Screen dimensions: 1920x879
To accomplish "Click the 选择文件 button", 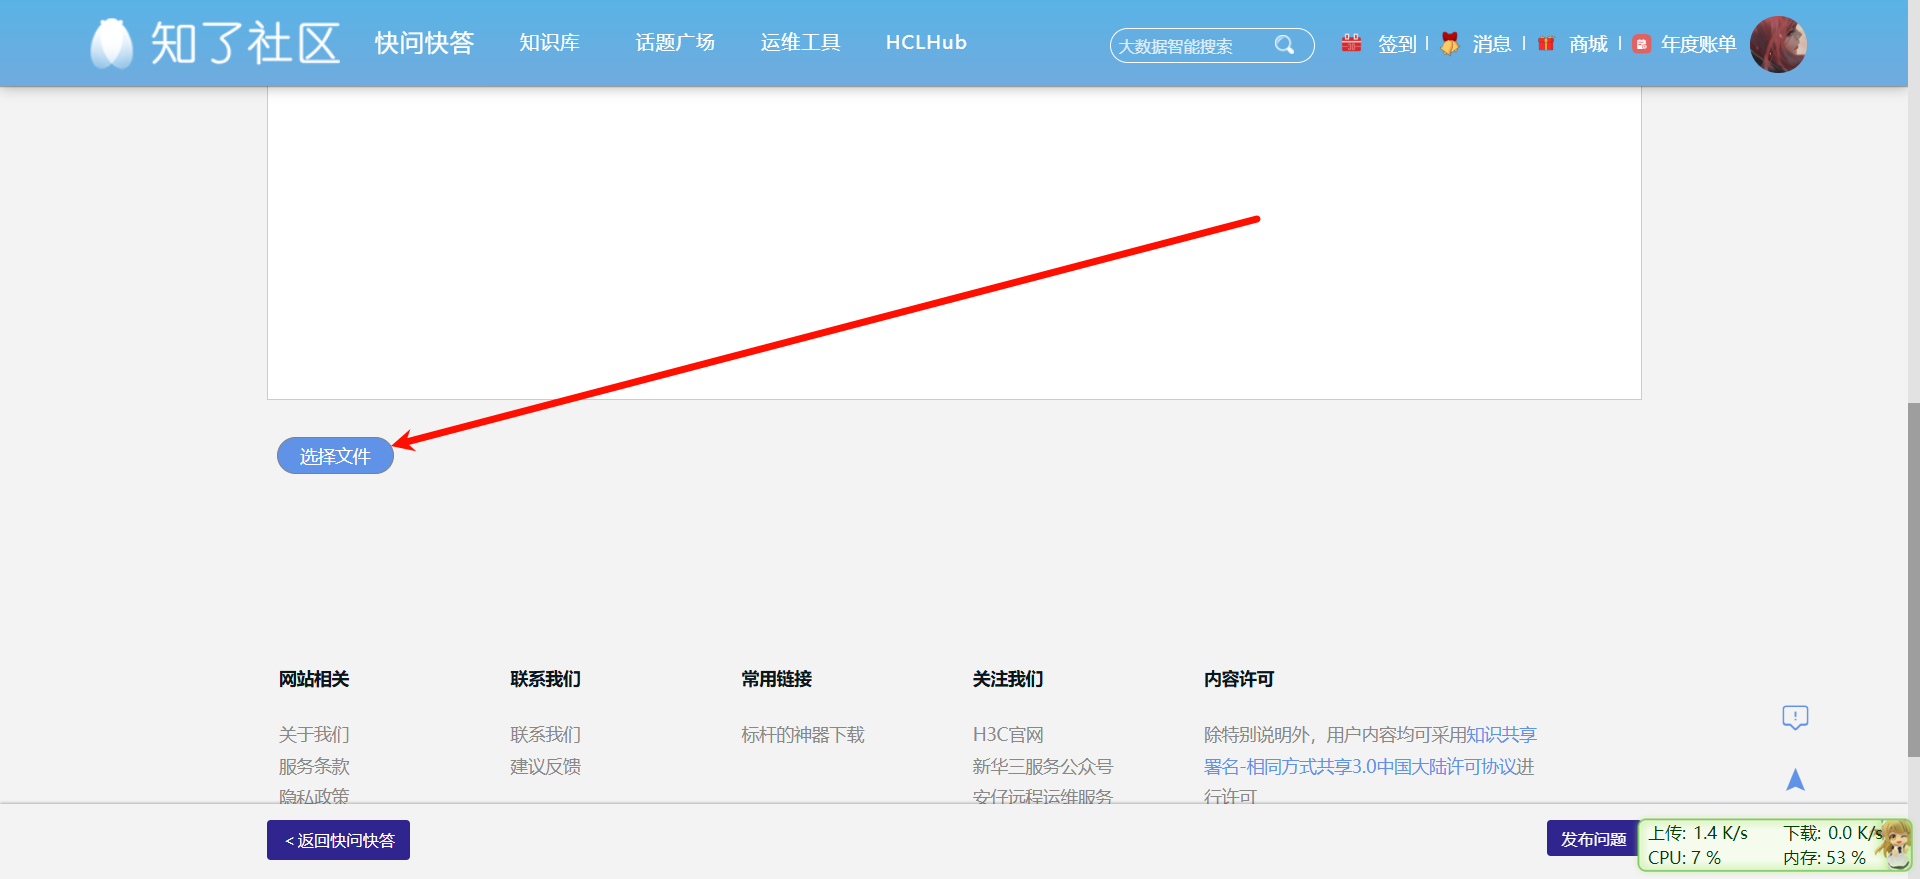I will 335,456.
